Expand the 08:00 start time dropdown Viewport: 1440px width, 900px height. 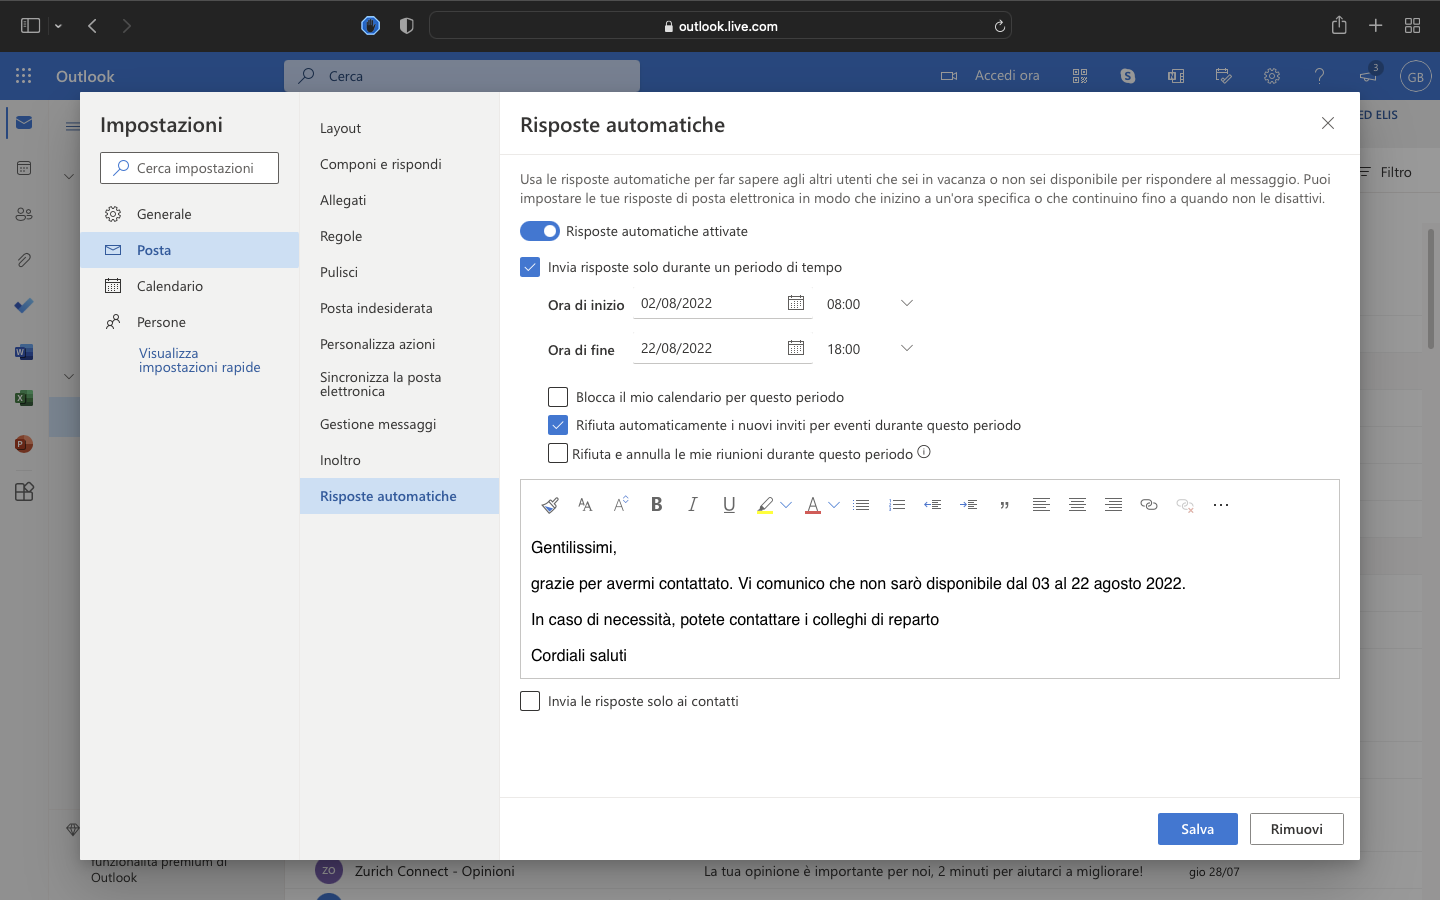click(x=906, y=303)
